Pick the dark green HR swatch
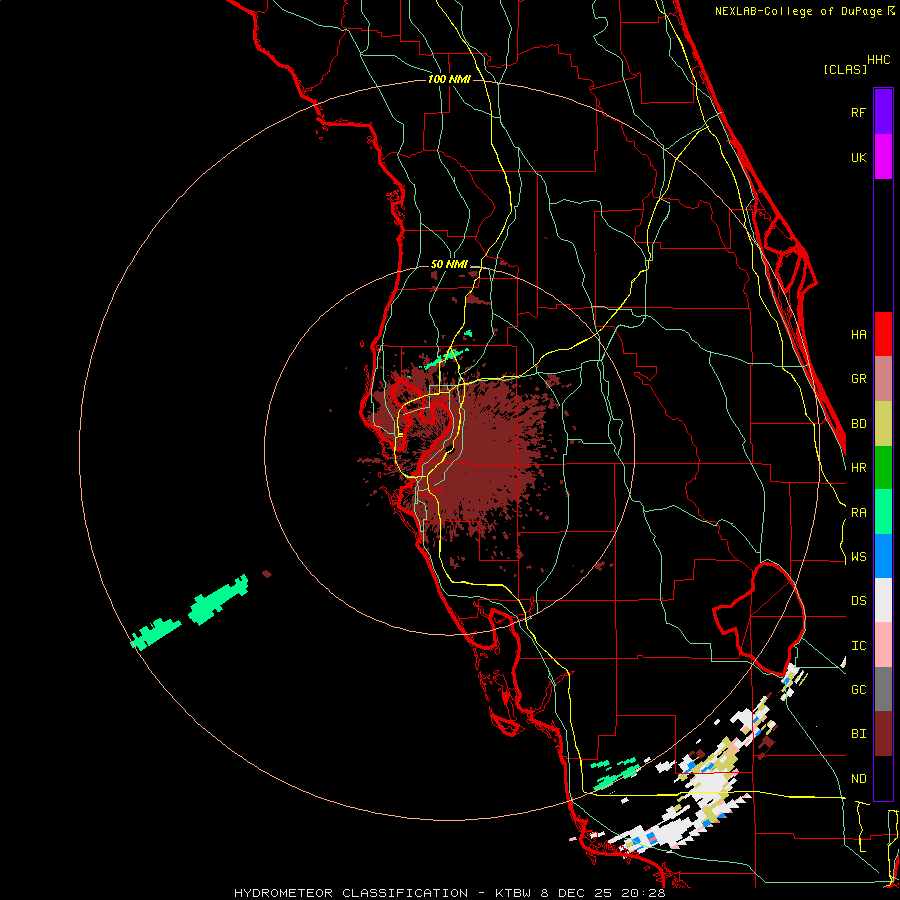This screenshot has width=900, height=900. (883, 468)
